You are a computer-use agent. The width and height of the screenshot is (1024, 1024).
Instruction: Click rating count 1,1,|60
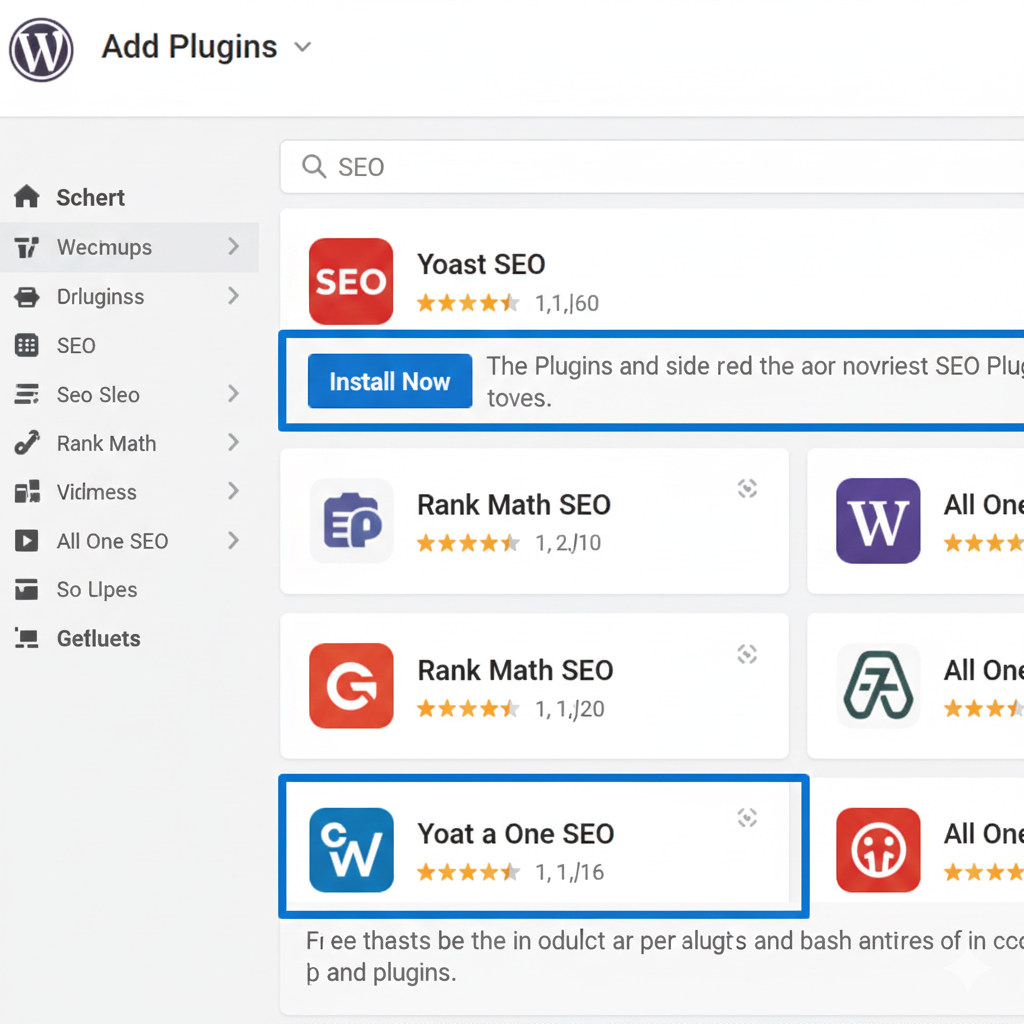point(567,304)
